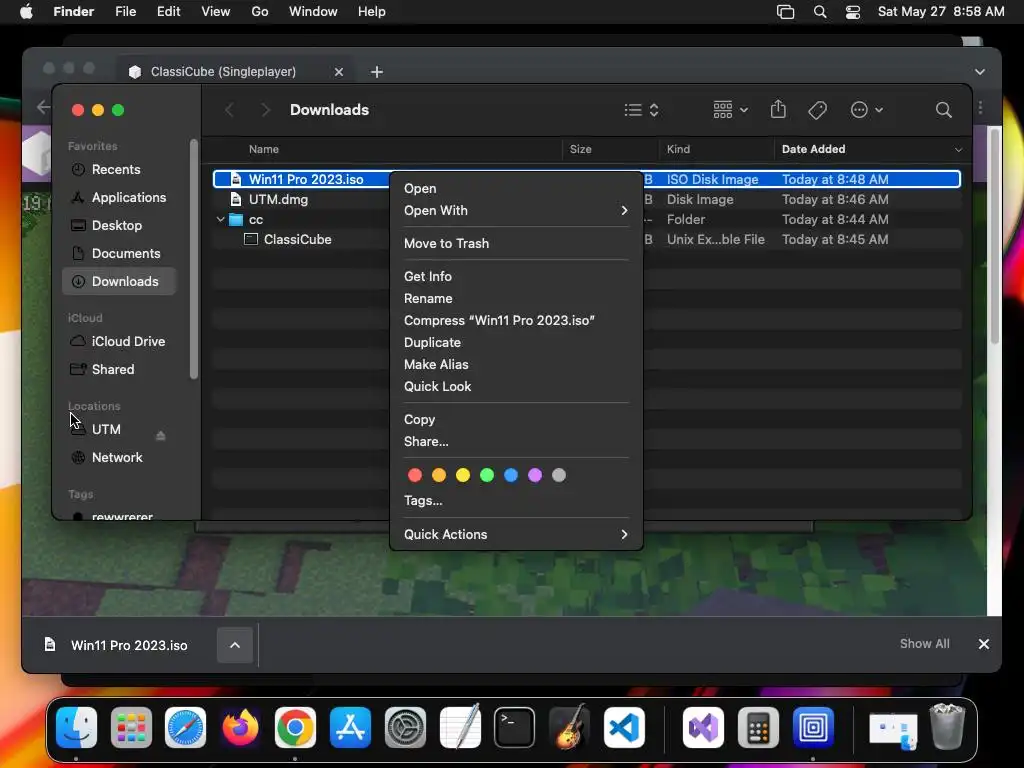Open the view style list switcher
The image size is (1024, 768).
click(x=641, y=110)
